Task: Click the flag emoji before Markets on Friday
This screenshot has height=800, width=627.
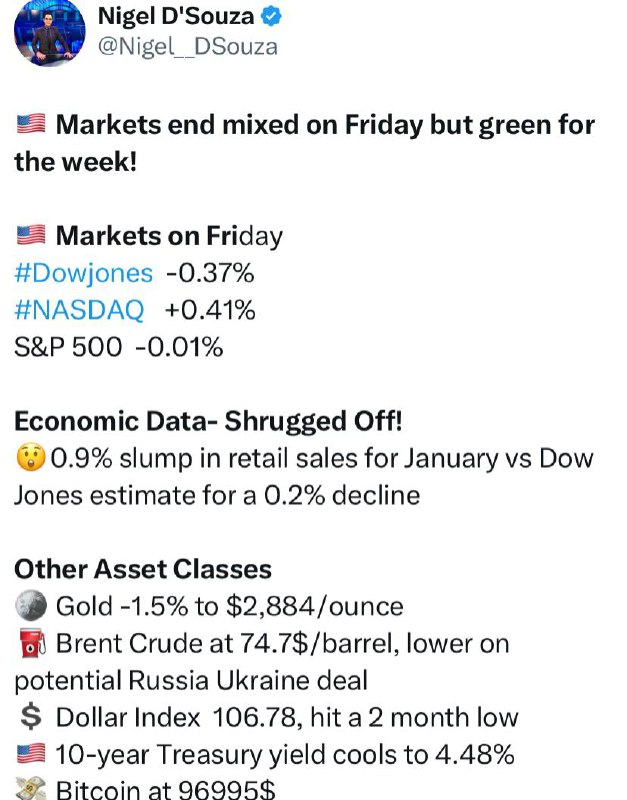Action: (31, 235)
